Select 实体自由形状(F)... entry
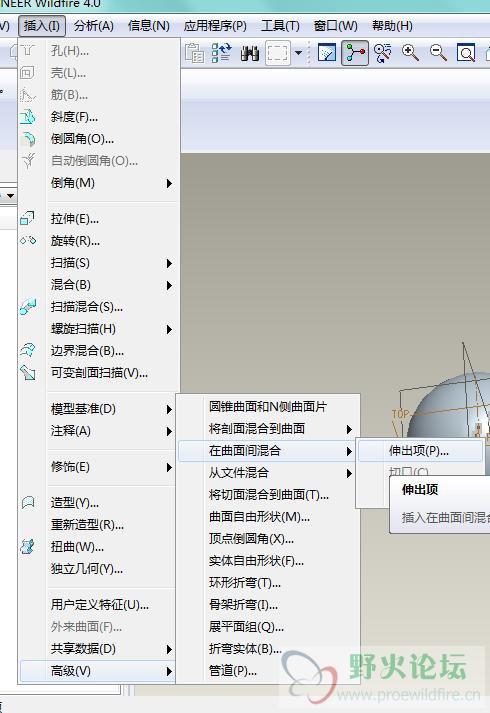The height and width of the screenshot is (713, 490). coord(268,561)
